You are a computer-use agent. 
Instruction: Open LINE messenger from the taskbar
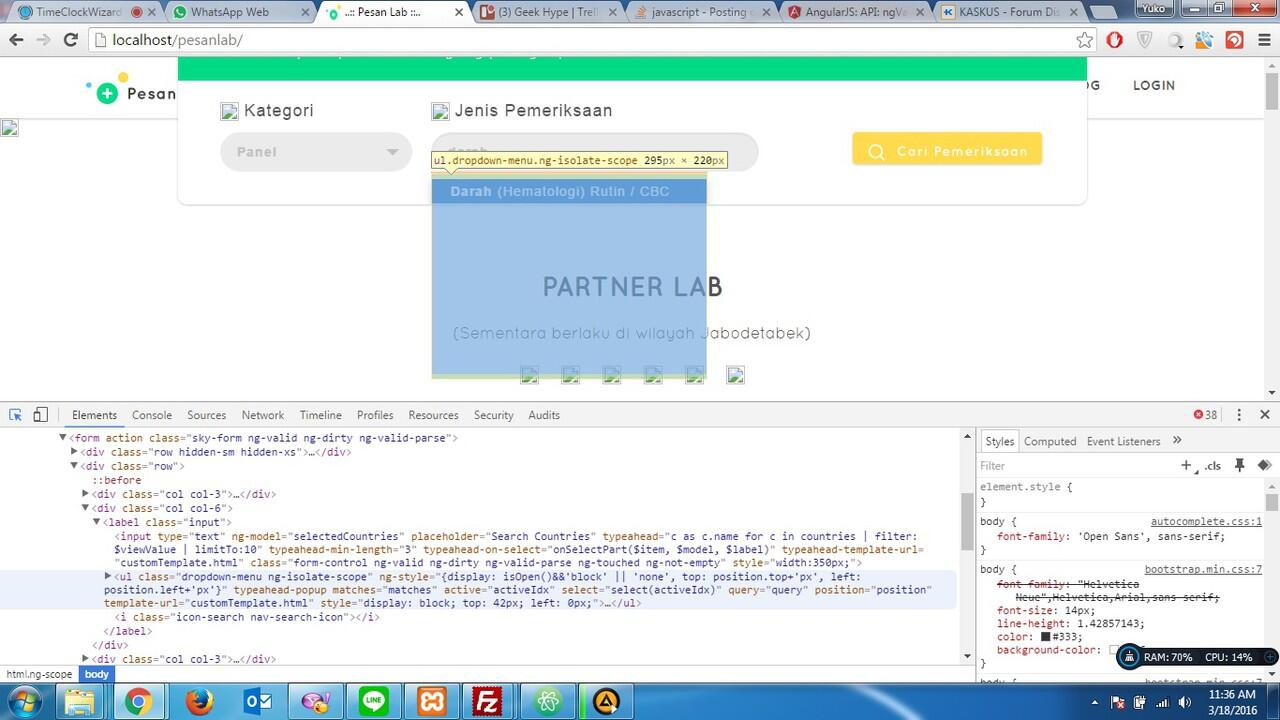(x=374, y=702)
